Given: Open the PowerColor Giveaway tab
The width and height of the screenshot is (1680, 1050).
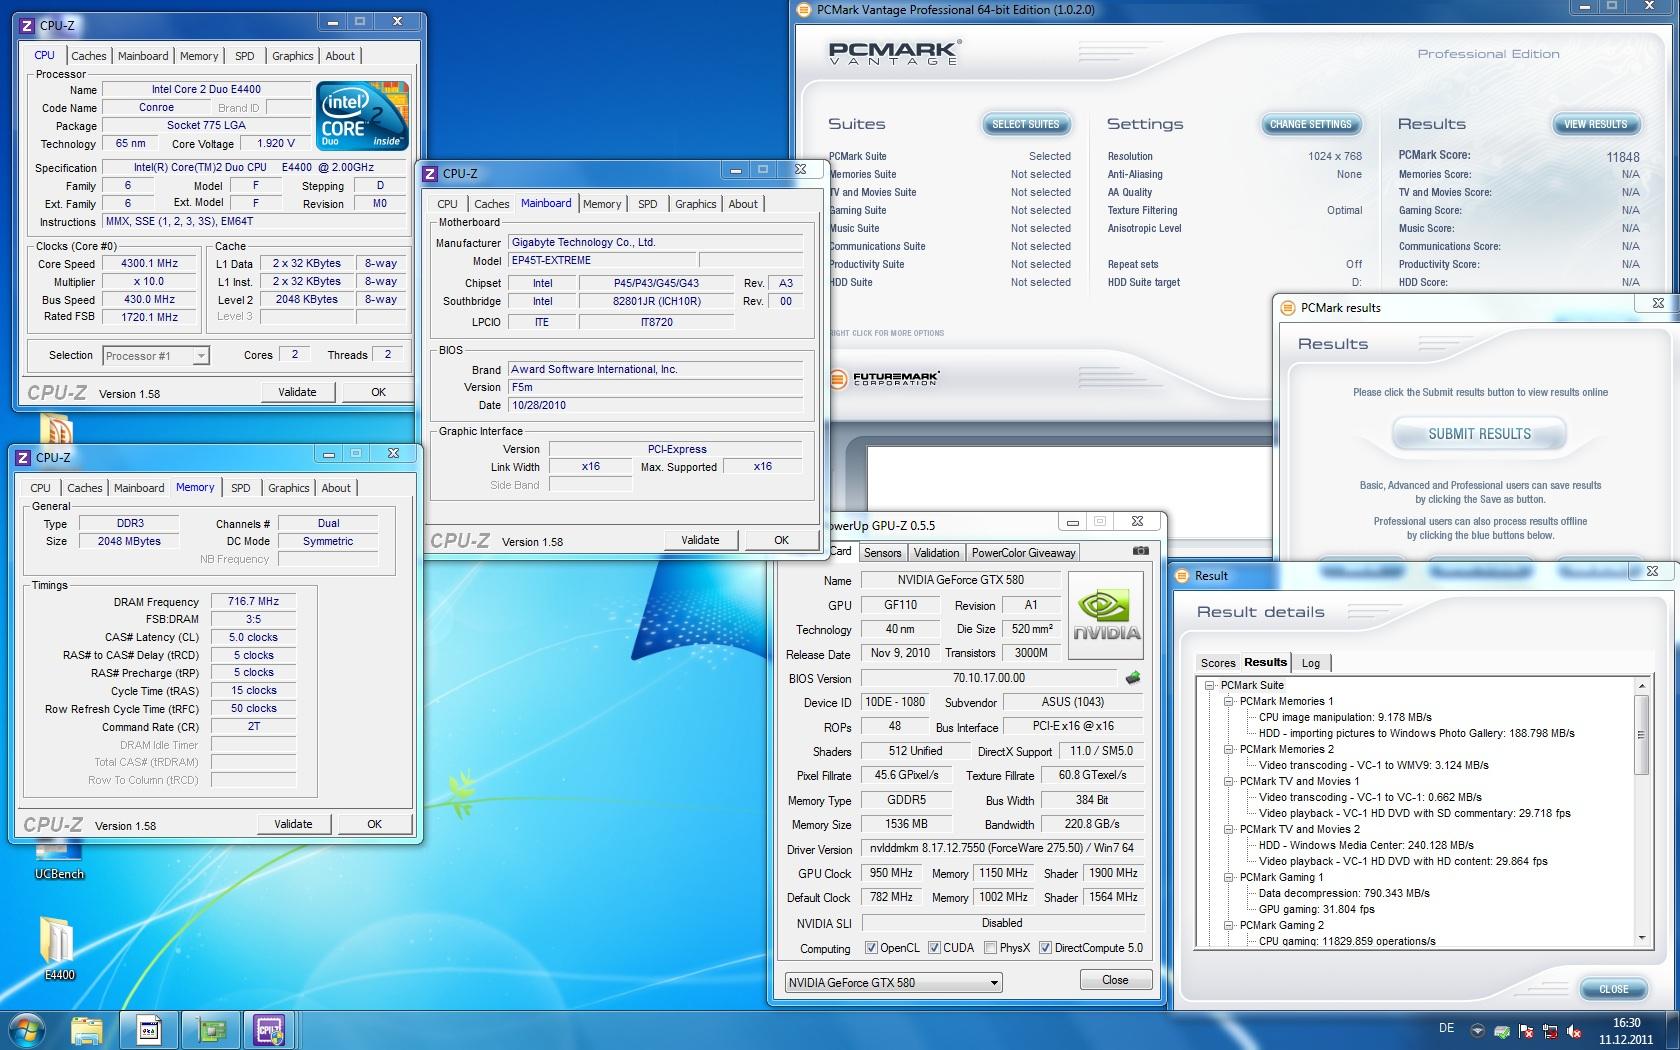Looking at the screenshot, I should click(x=1023, y=553).
